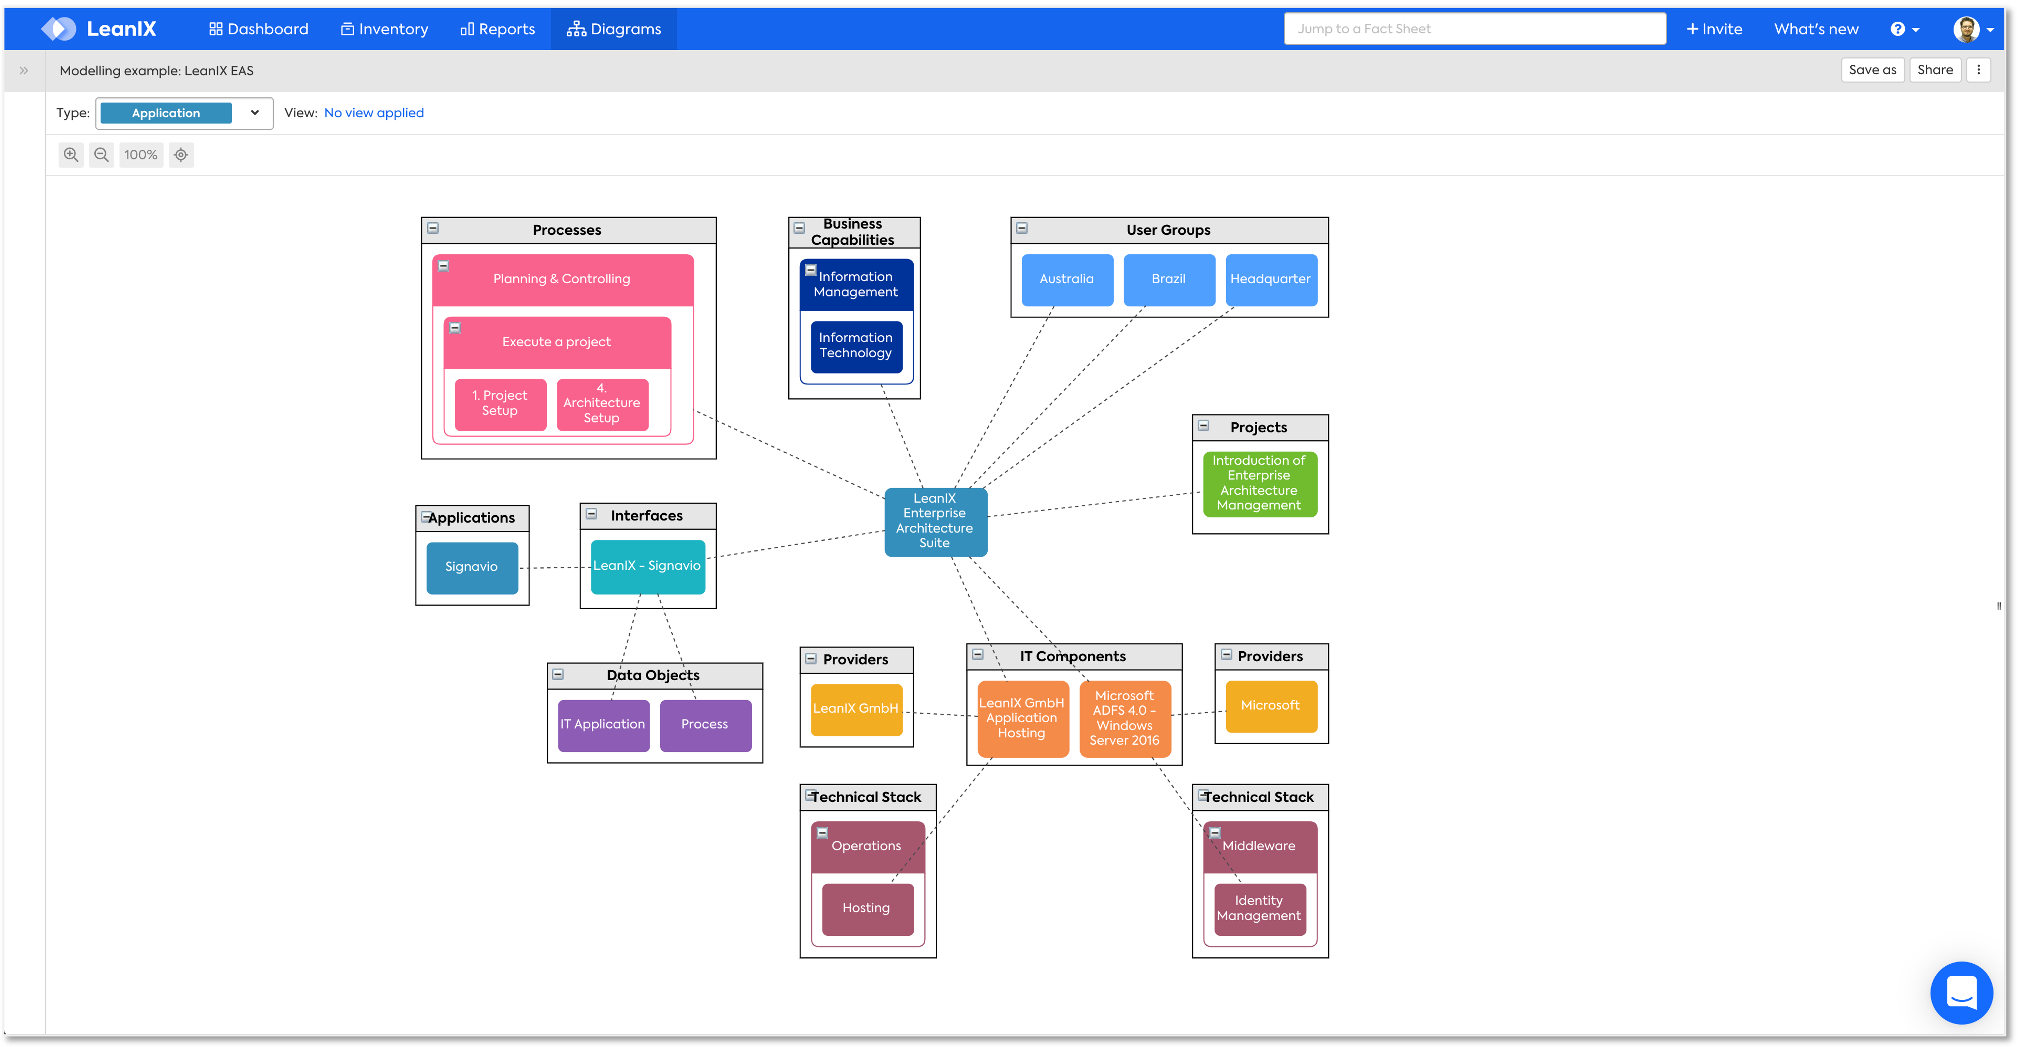This screenshot has height=1047, width=2018.
Task: Click the No view applied link
Action: pyautogui.click(x=374, y=113)
